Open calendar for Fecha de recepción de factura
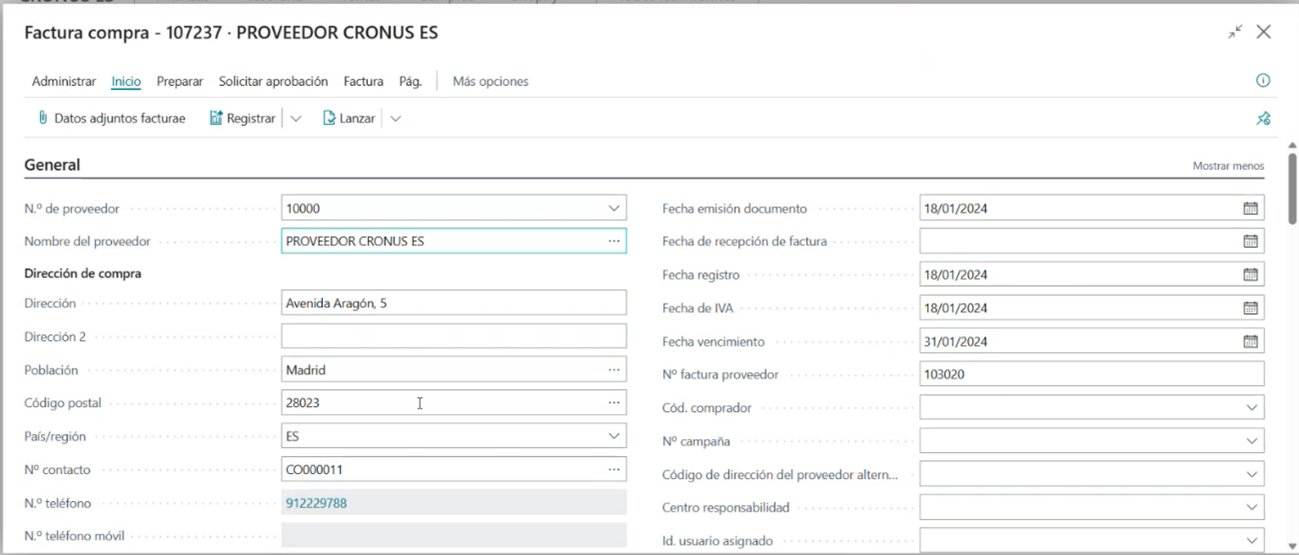Screen dimensions: 1299x555 click(x=1250, y=241)
